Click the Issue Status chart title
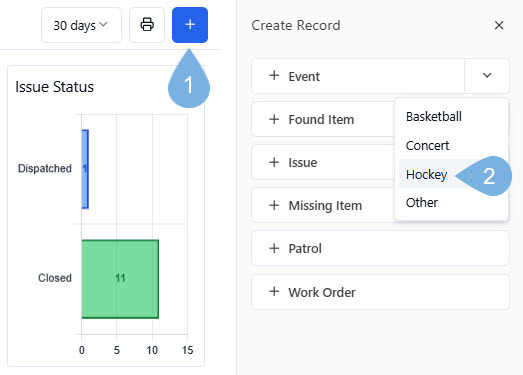This screenshot has width=523, height=375. tap(55, 87)
